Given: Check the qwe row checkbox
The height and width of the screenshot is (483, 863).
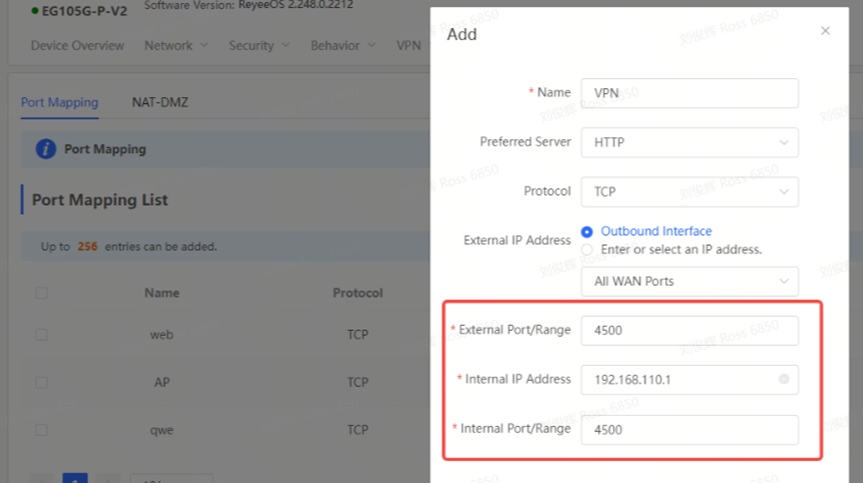Looking at the screenshot, I should 41,430.
